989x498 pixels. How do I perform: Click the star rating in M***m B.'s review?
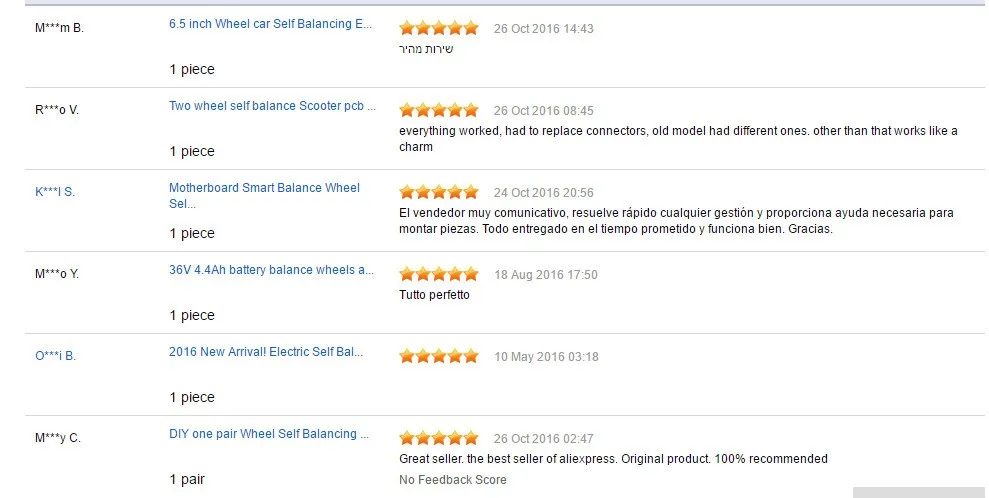pyautogui.click(x=439, y=28)
